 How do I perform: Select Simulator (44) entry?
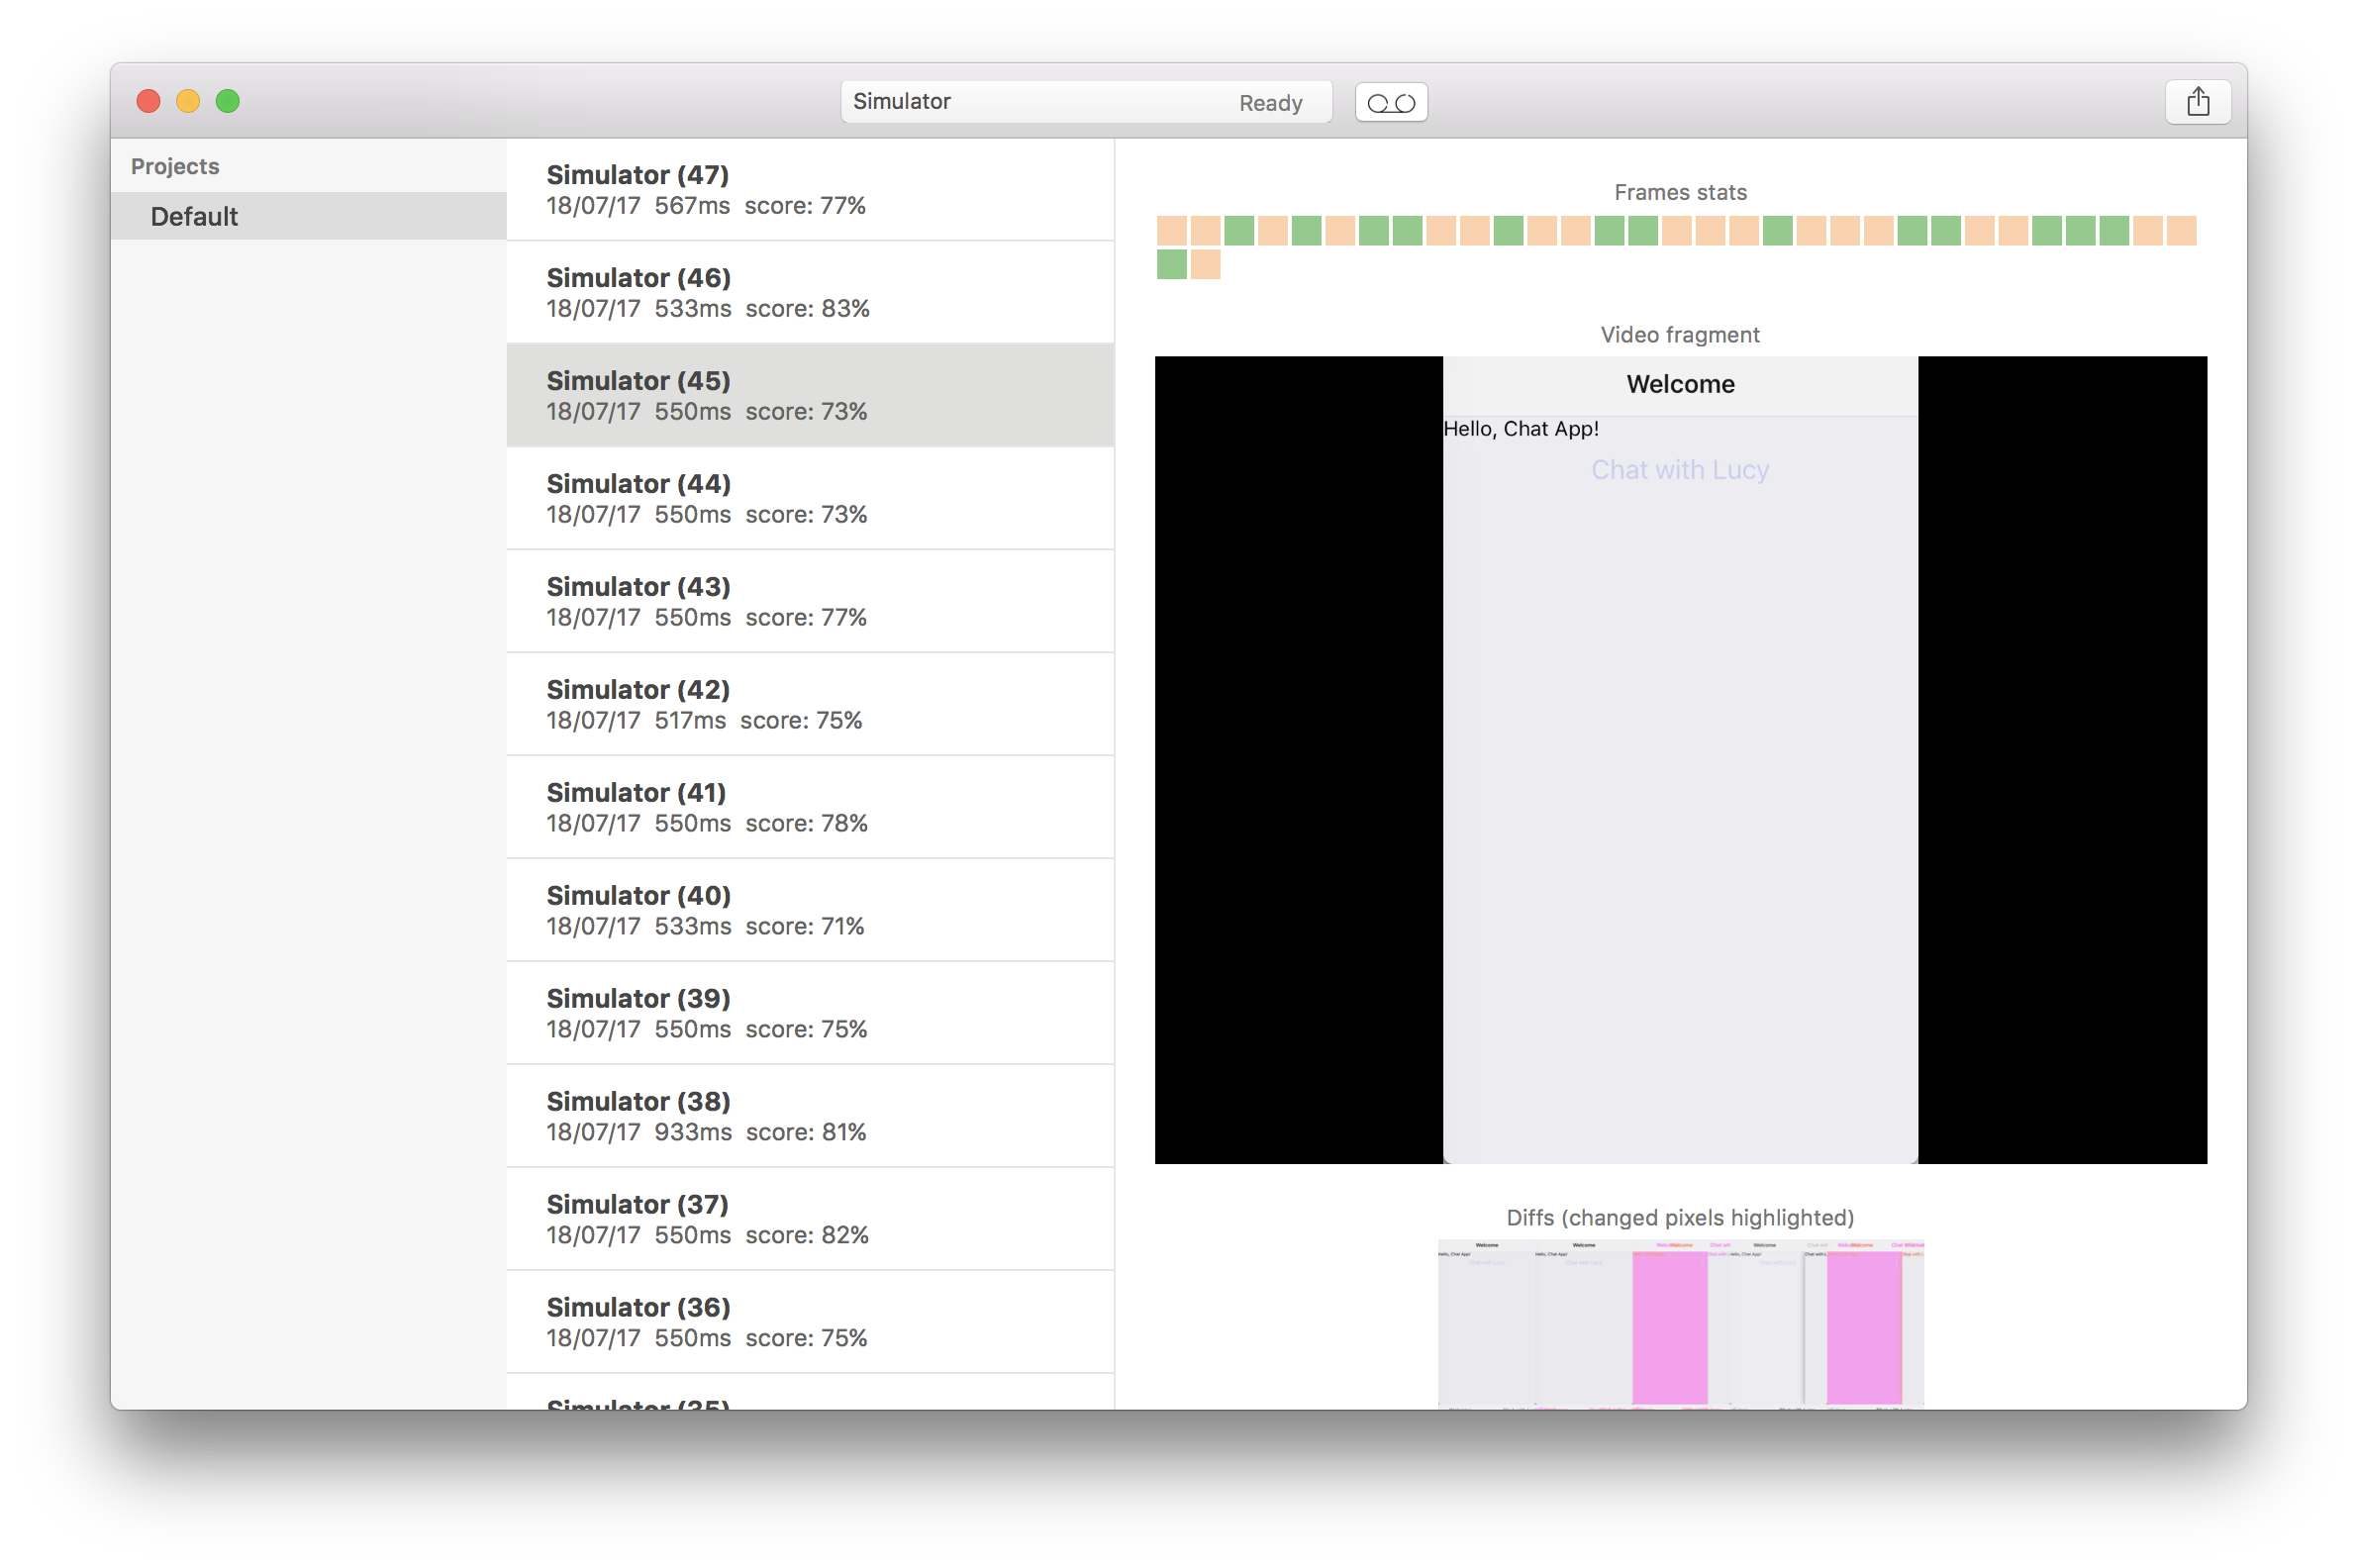(x=810, y=498)
